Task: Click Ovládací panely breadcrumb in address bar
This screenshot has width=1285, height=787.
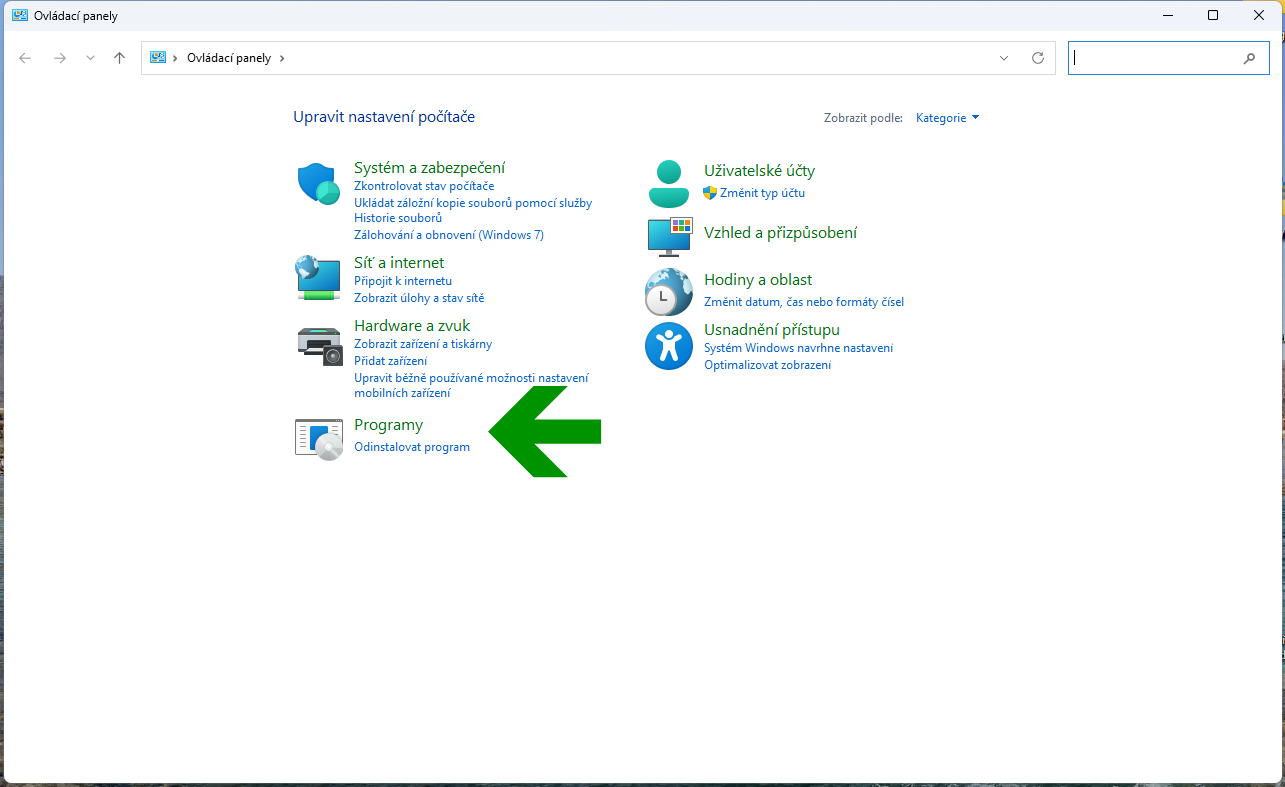Action: click(x=228, y=58)
